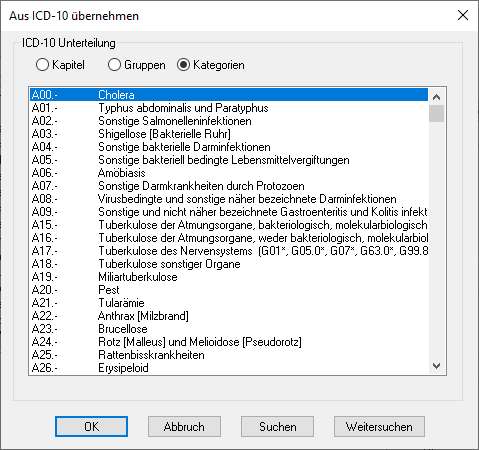Select the A23.- Brucellose row
This screenshot has height=450, width=479.
[x=229, y=329]
